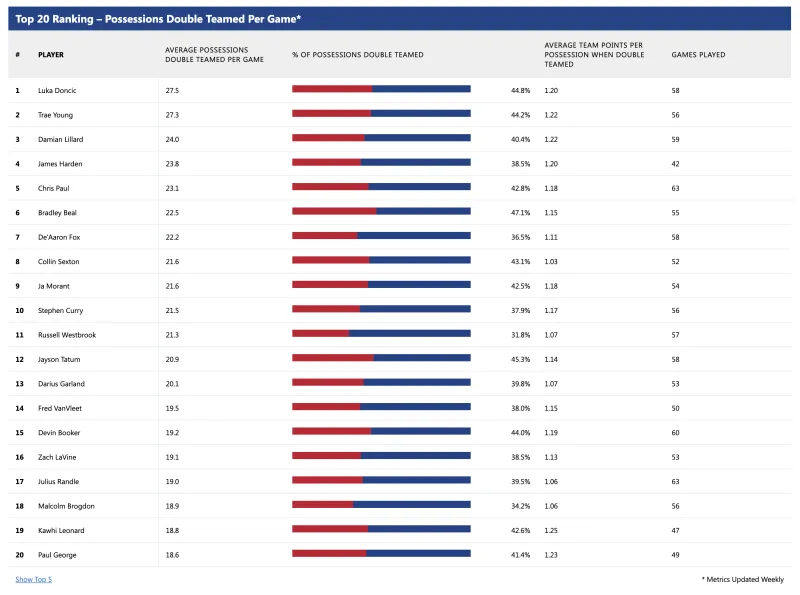
Task: Select the % of Possessions Double Teamed header
Action: tap(358, 55)
